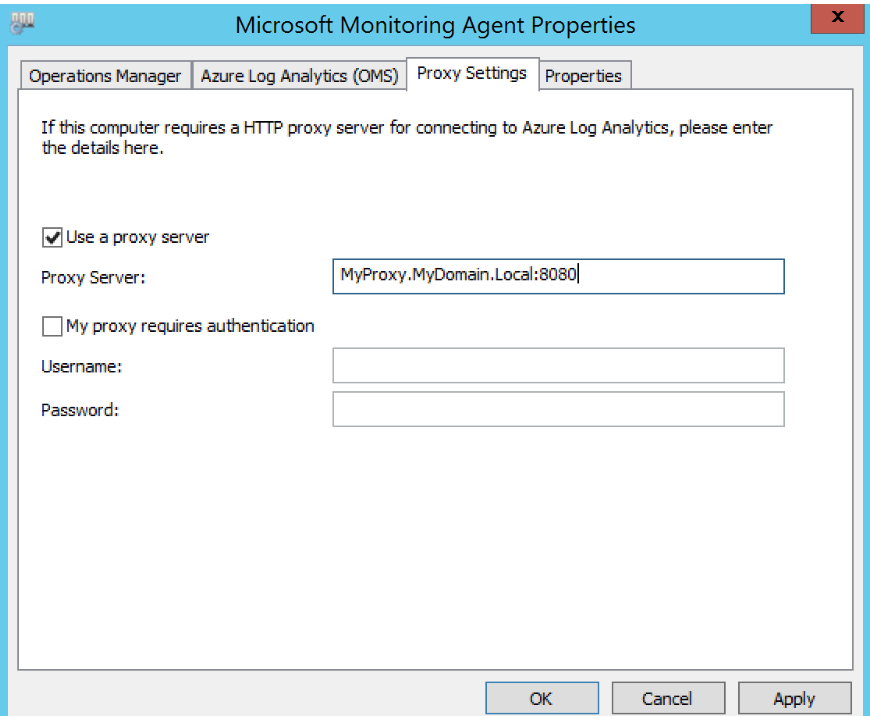The height and width of the screenshot is (716, 870).
Task: Confirm settings with the OK button
Action: coord(542,698)
